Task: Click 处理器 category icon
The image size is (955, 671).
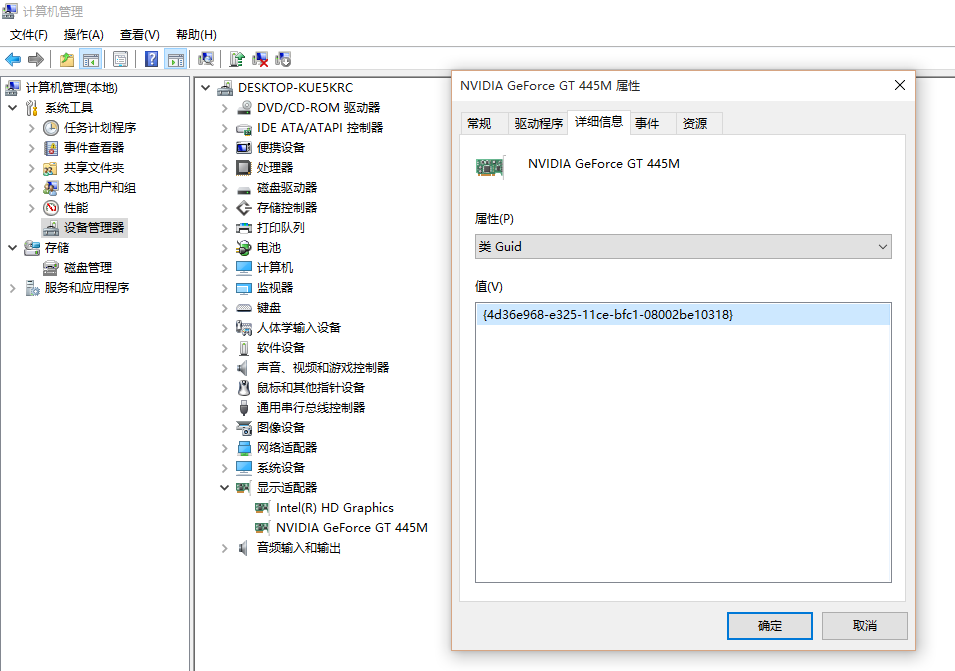Action: click(244, 167)
